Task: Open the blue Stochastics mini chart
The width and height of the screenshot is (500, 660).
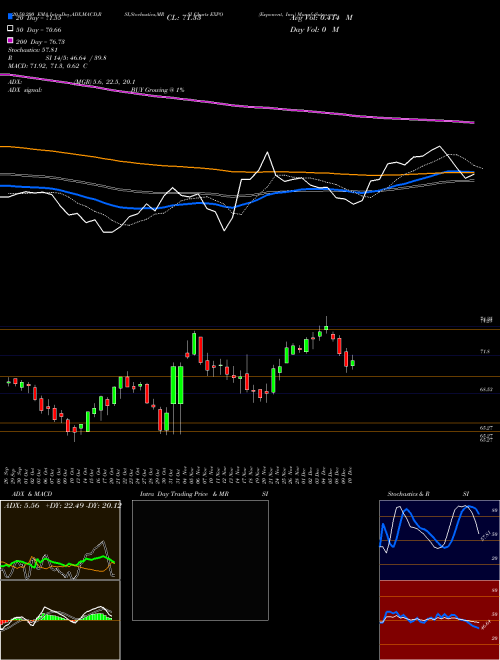Action: pos(439,540)
